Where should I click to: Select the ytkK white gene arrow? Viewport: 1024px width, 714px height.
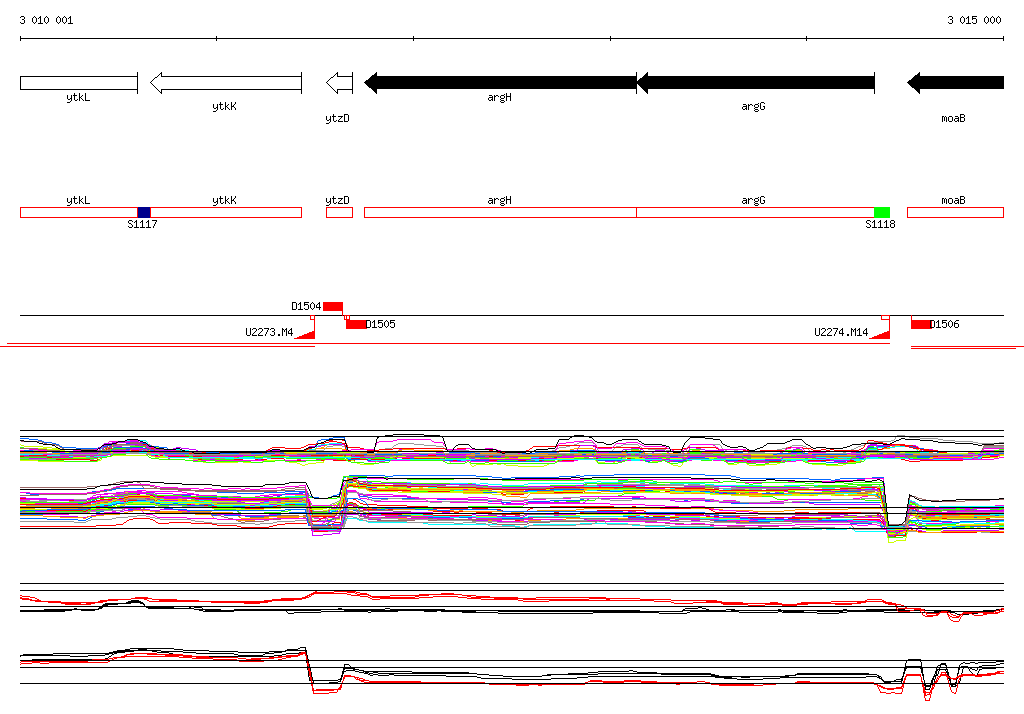tap(226, 83)
